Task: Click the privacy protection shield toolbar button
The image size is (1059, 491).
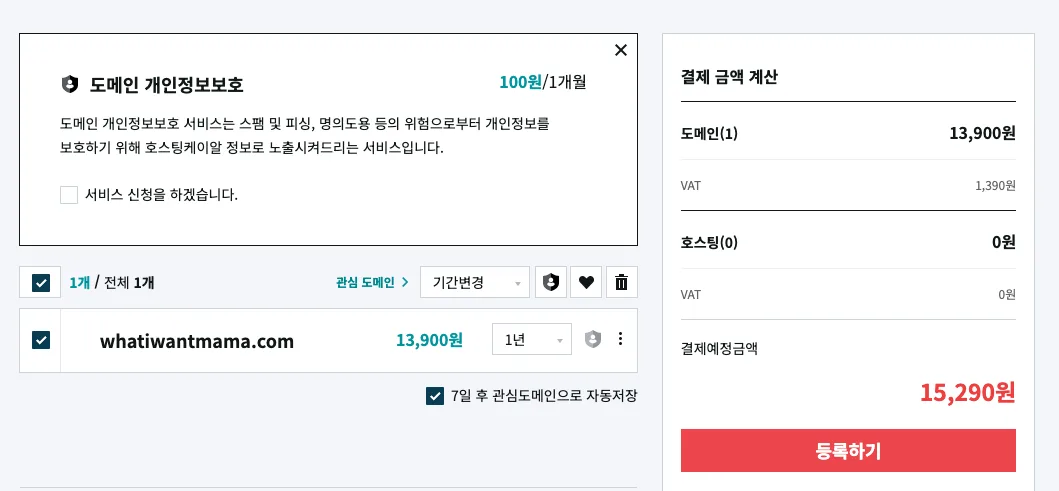Action: pos(551,282)
